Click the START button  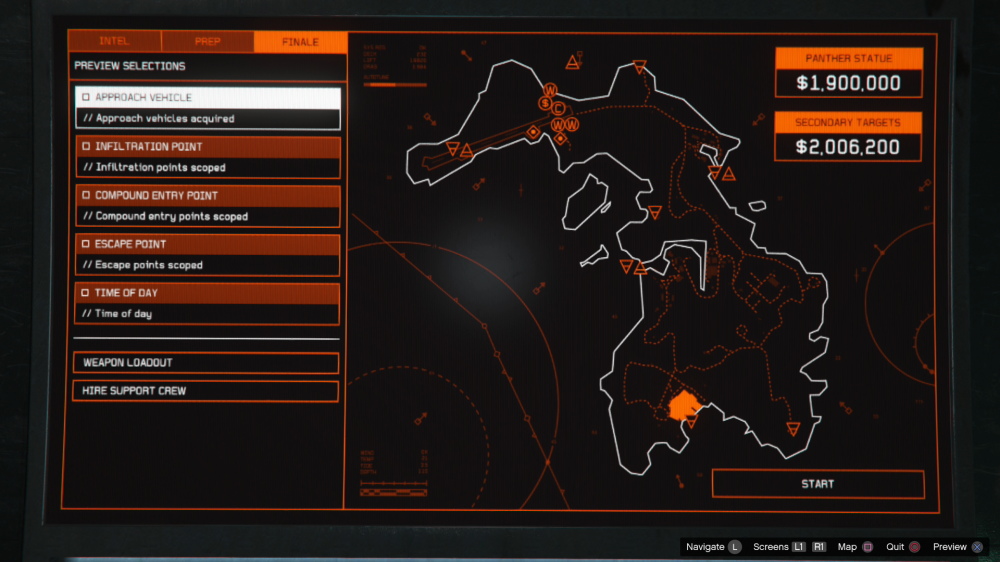818,484
